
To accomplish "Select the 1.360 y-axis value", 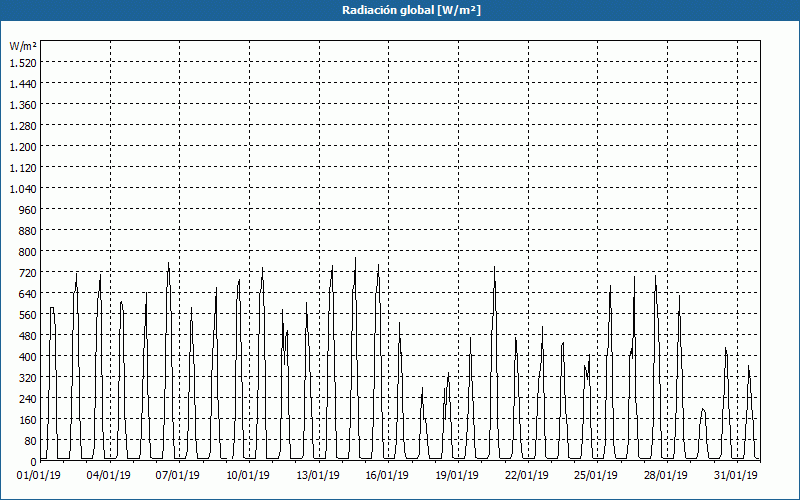I will 23,105.
